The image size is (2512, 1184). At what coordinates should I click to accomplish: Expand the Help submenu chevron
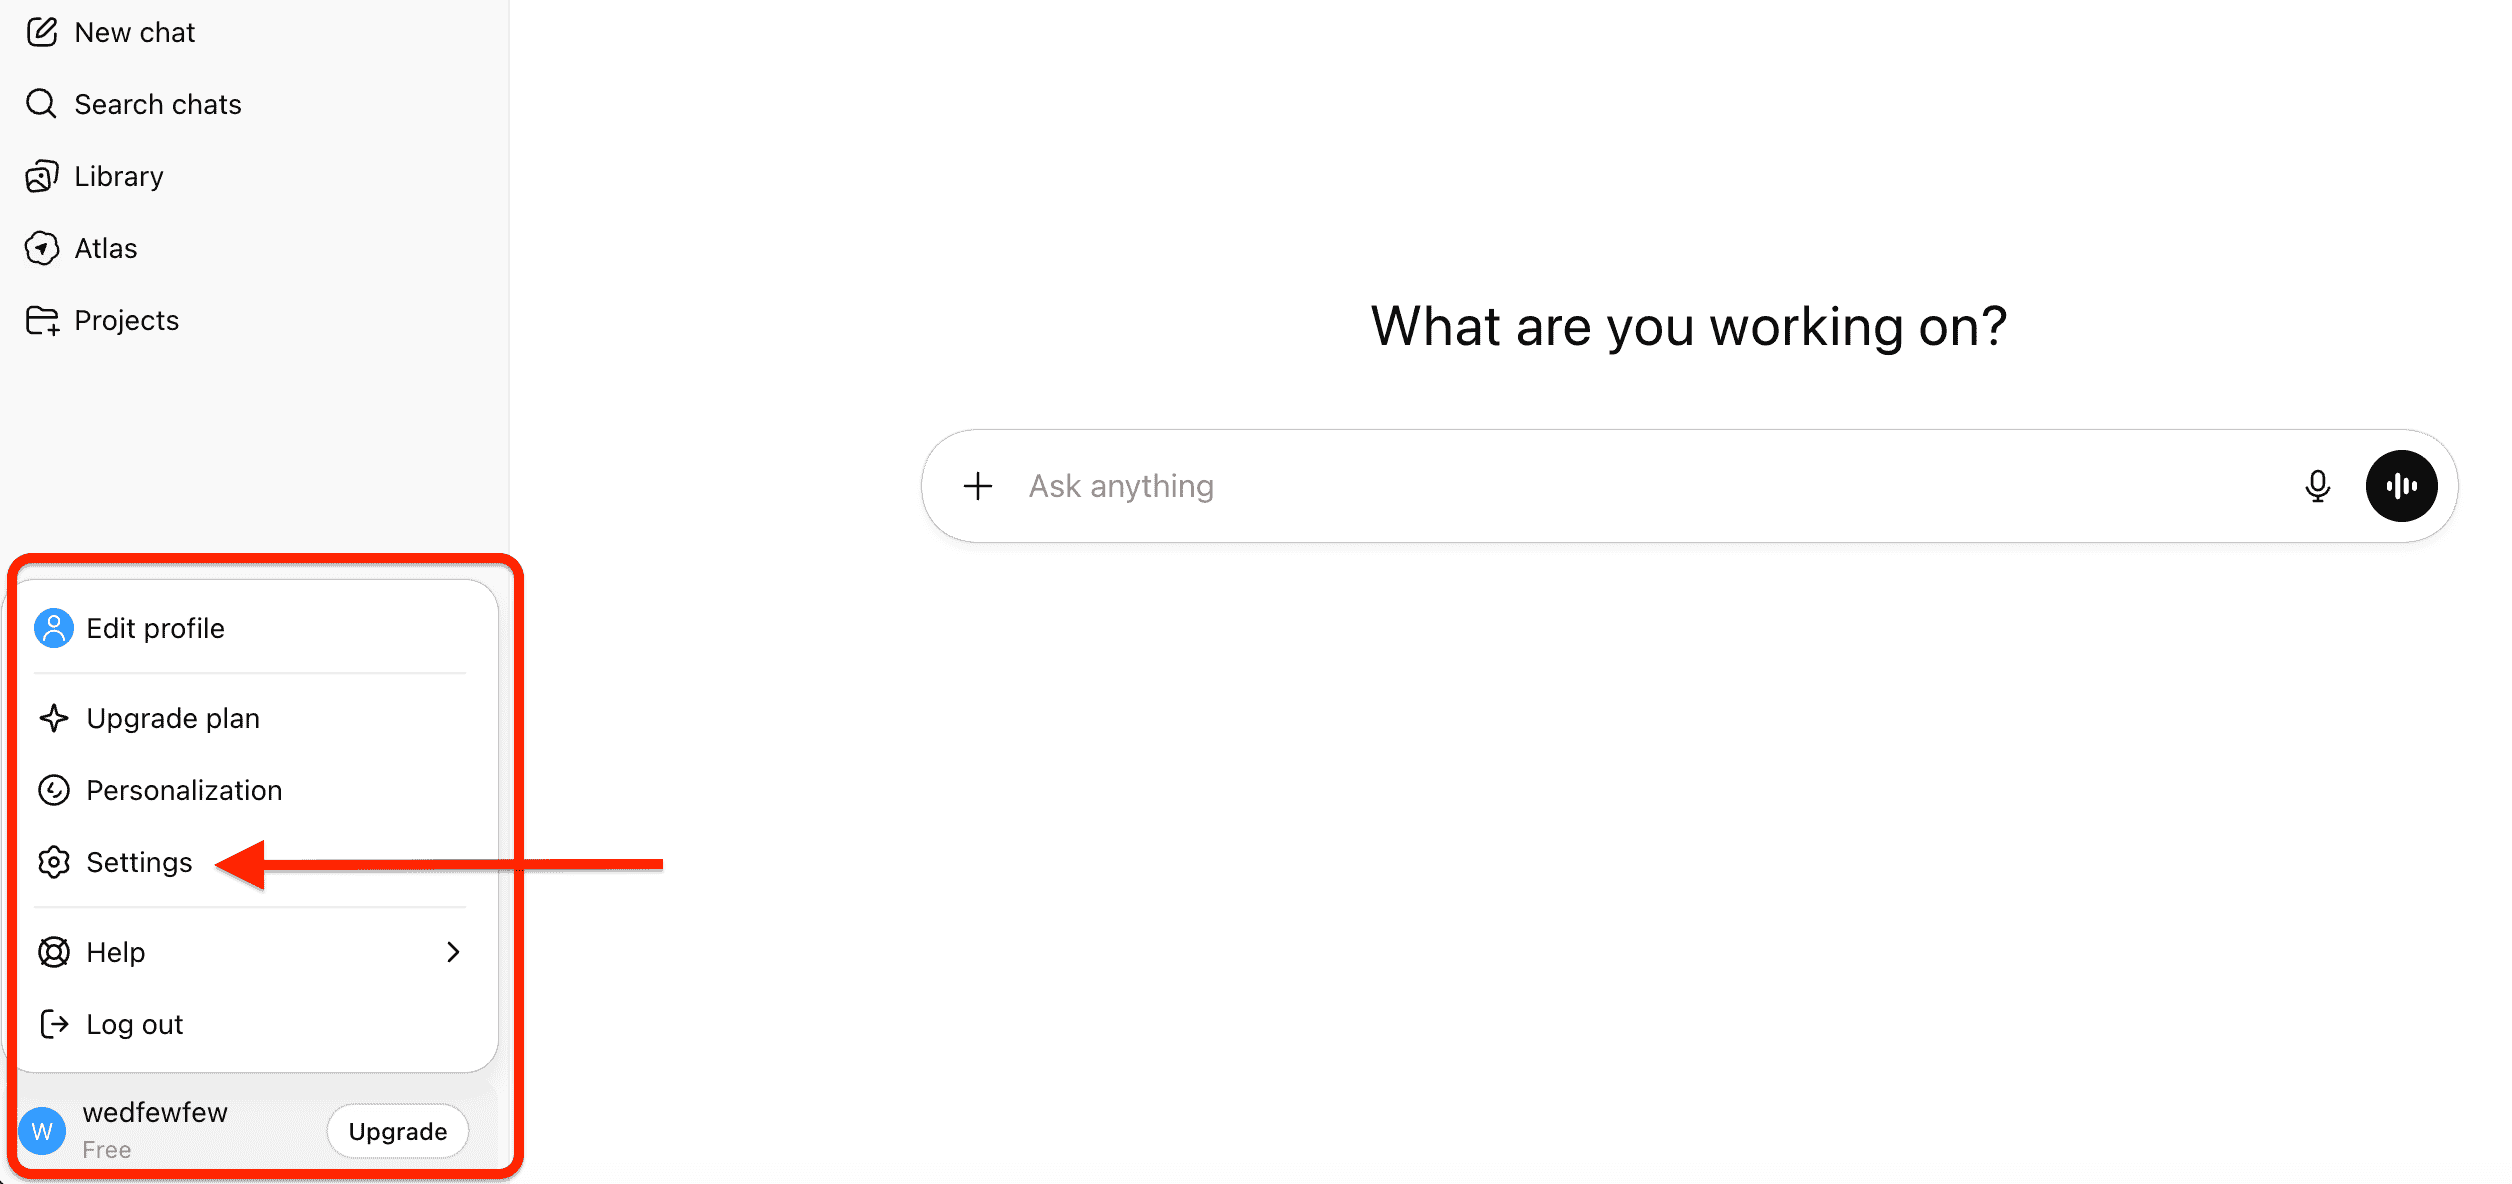(453, 952)
